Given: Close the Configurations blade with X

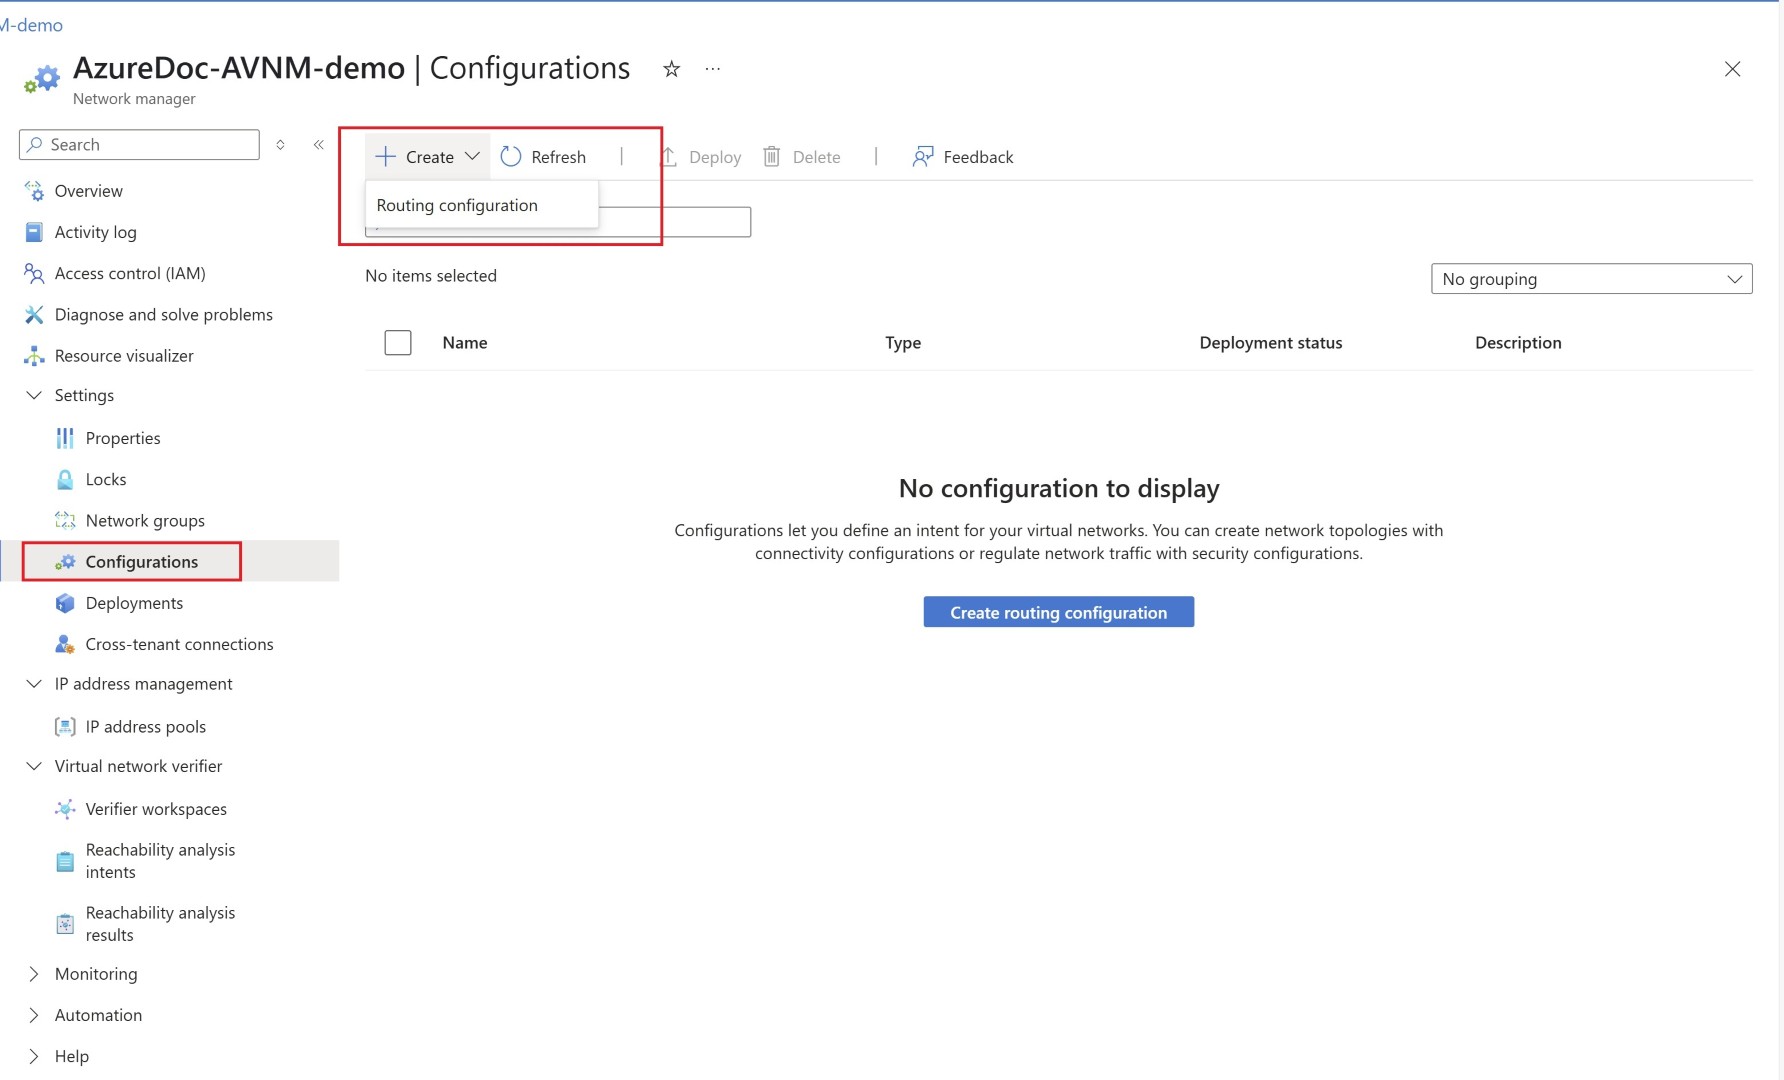Looking at the screenshot, I should pyautogui.click(x=1732, y=69).
